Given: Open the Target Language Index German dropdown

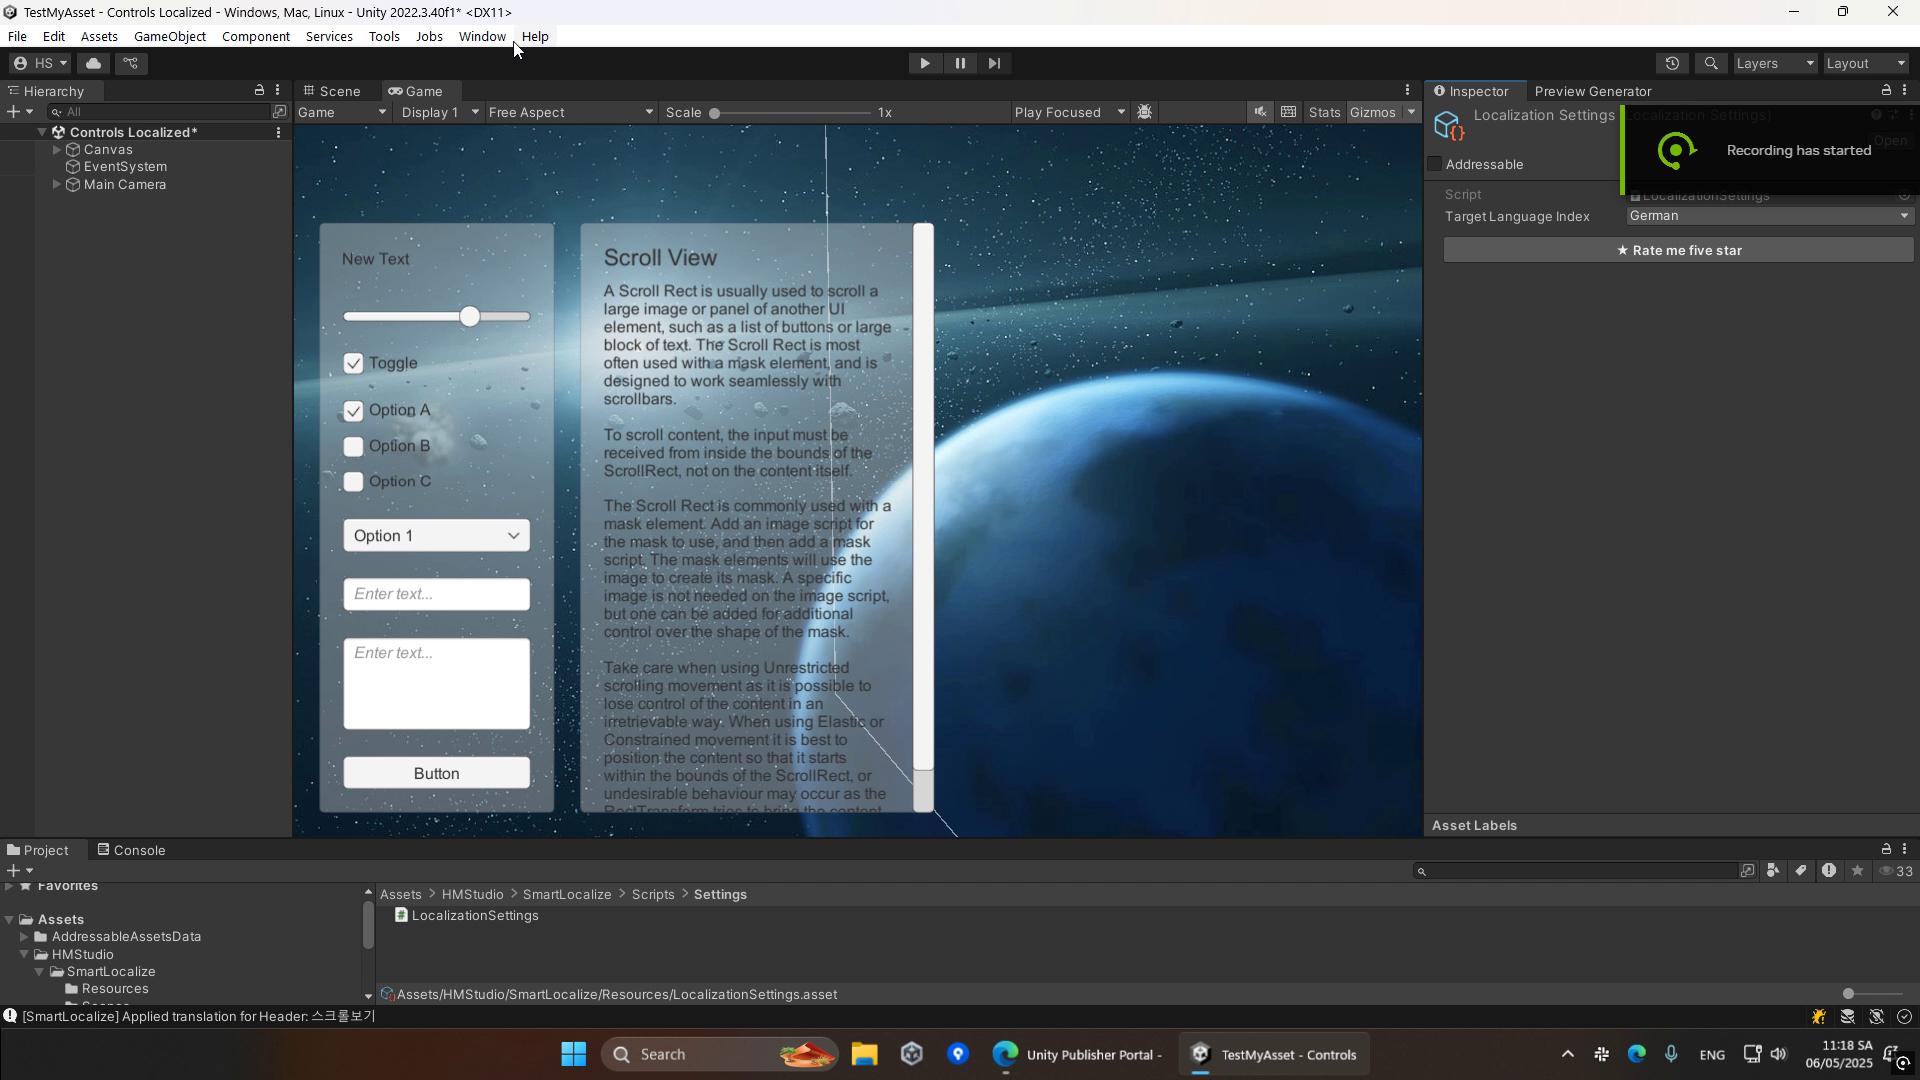Looking at the screenshot, I should point(1769,216).
